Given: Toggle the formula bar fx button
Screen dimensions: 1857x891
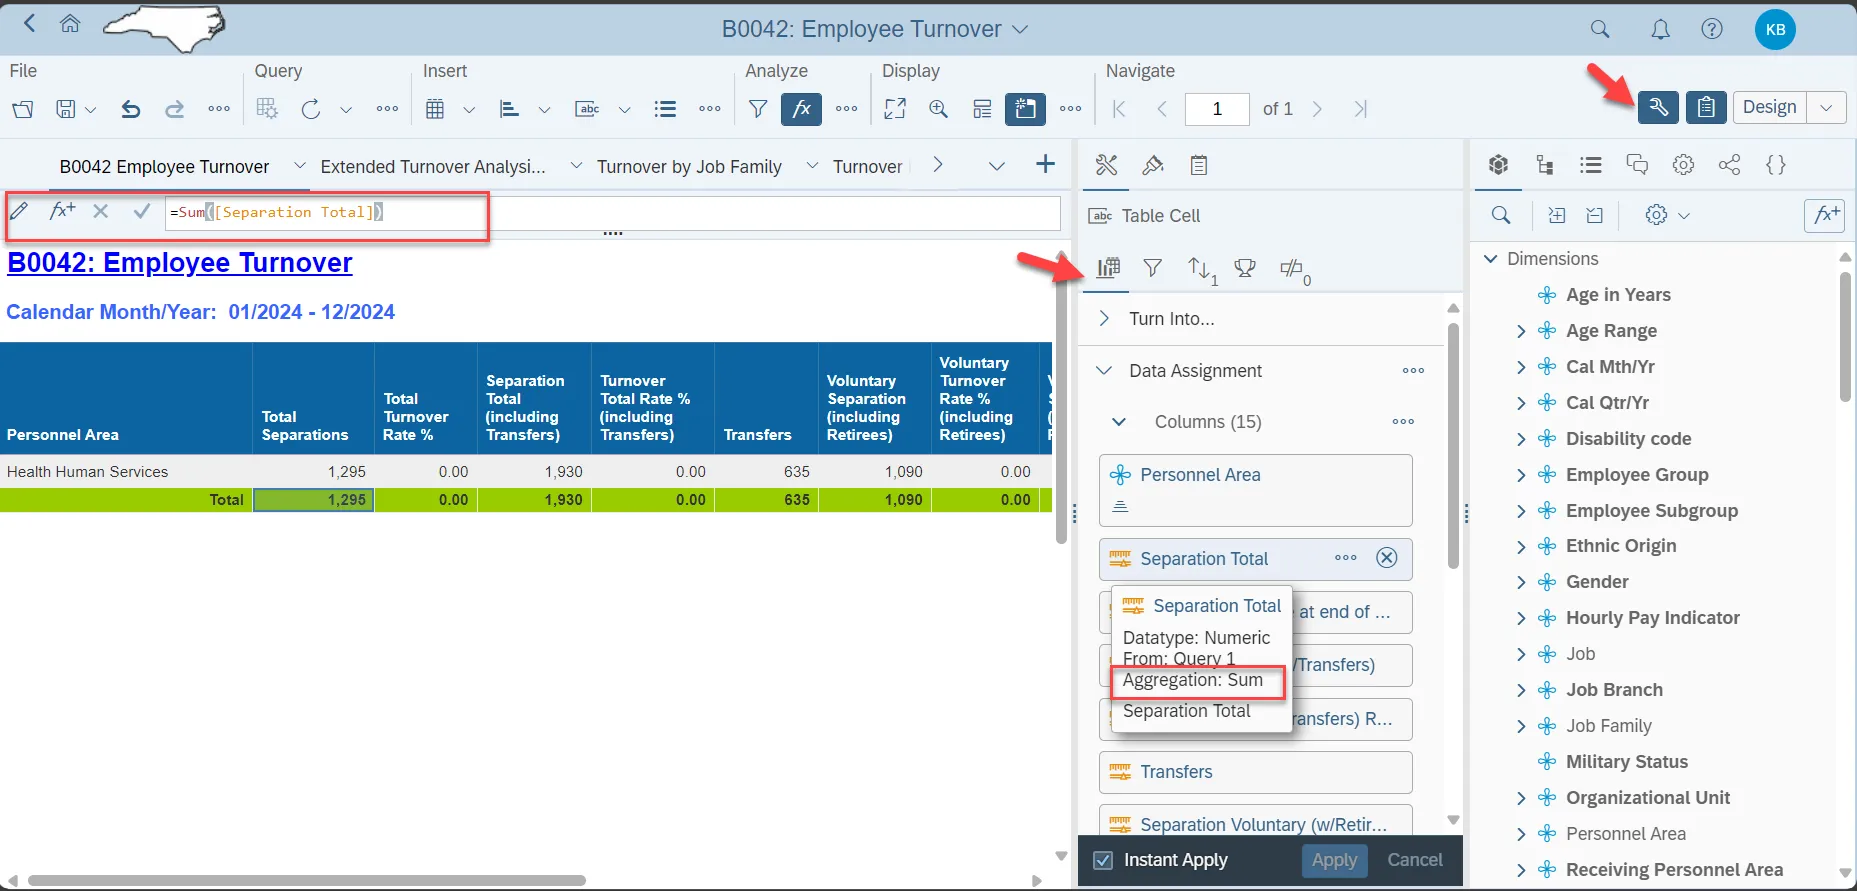Looking at the screenshot, I should 801,109.
